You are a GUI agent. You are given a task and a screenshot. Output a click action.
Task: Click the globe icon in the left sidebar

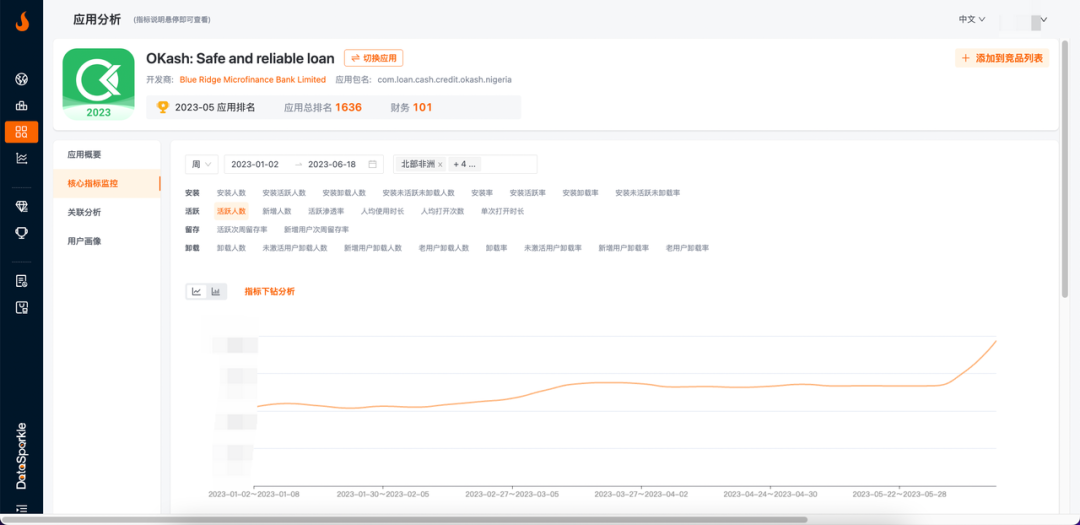(x=21, y=79)
